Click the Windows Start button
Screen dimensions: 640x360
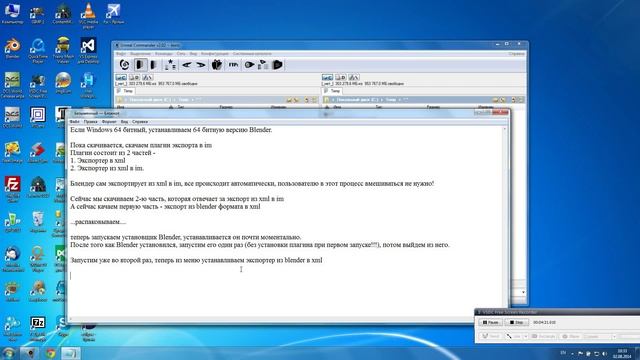pyautogui.click(x=8, y=353)
